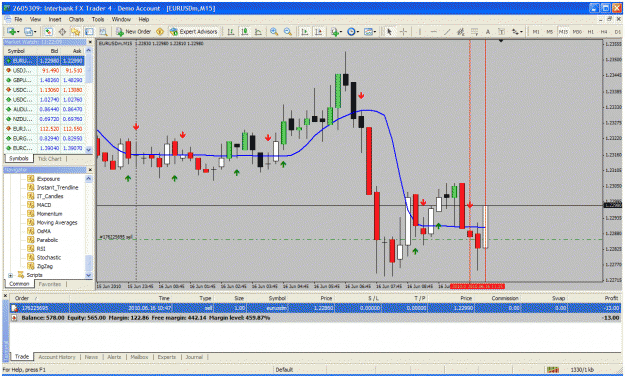Select the Text 'A' drawing tool
This screenshot has width=625, height=376.
[x=488, y=31]
